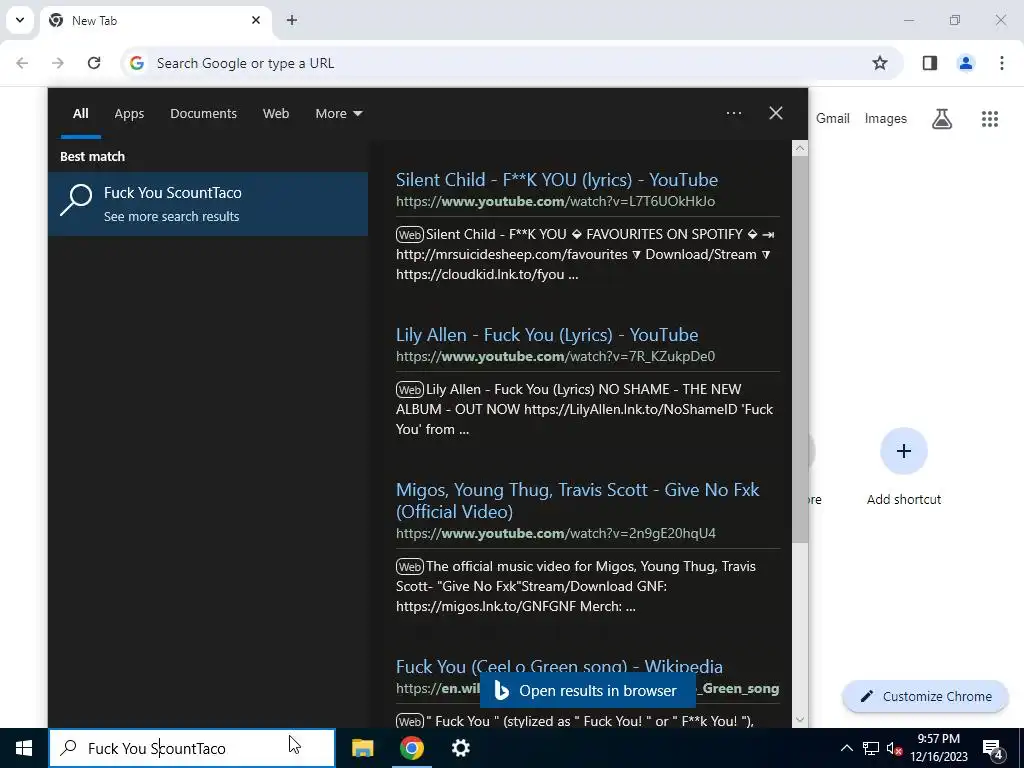Open the Windows Start menu
Screen dimensions: 1024x768
pyautogui.click(x=24, y=748)
